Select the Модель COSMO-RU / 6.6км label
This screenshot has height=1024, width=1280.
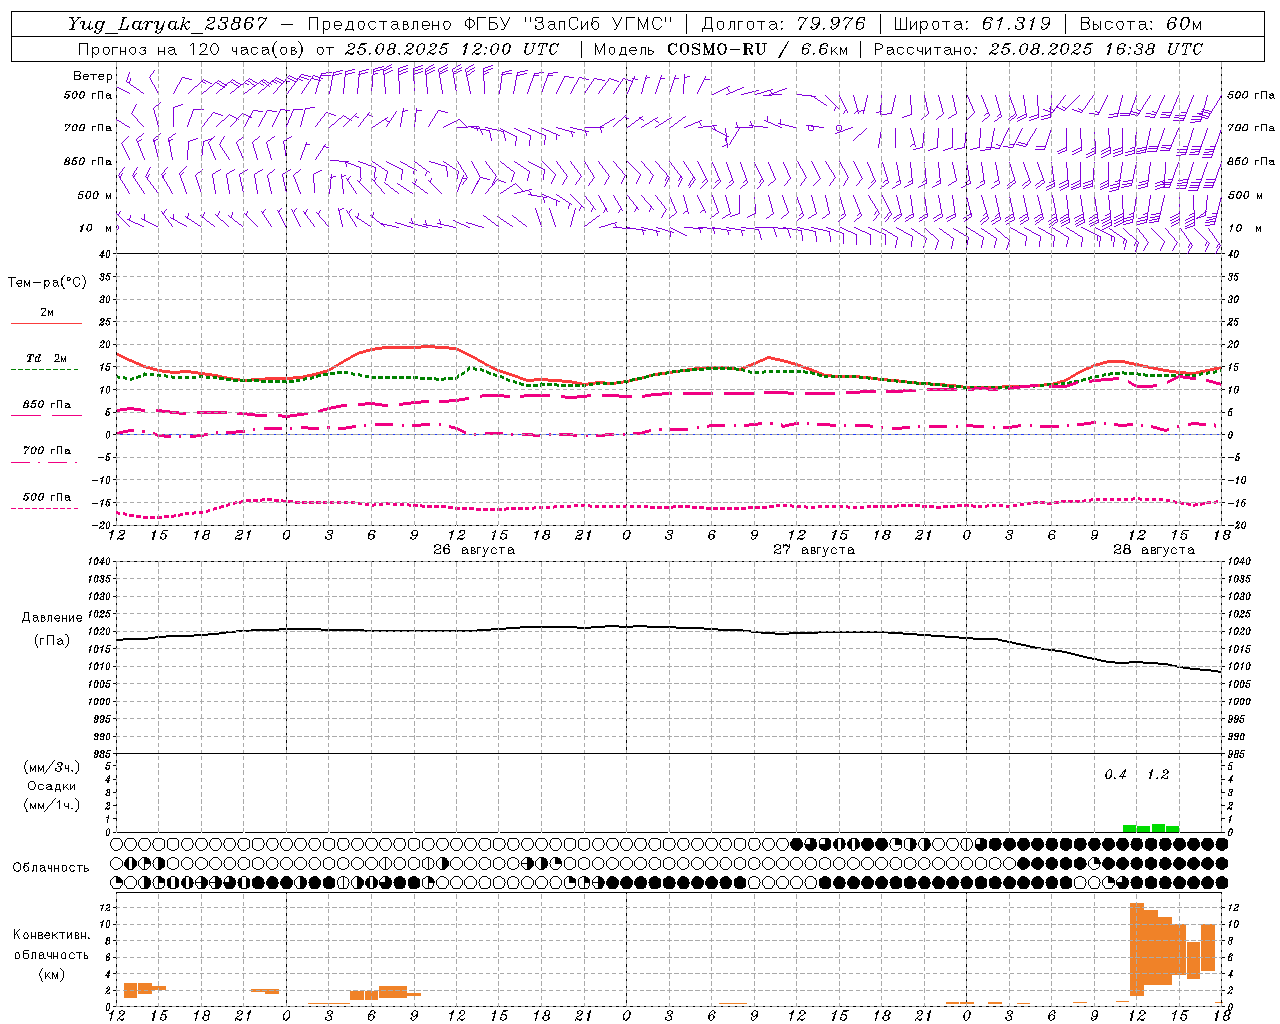tap(720, 48)
